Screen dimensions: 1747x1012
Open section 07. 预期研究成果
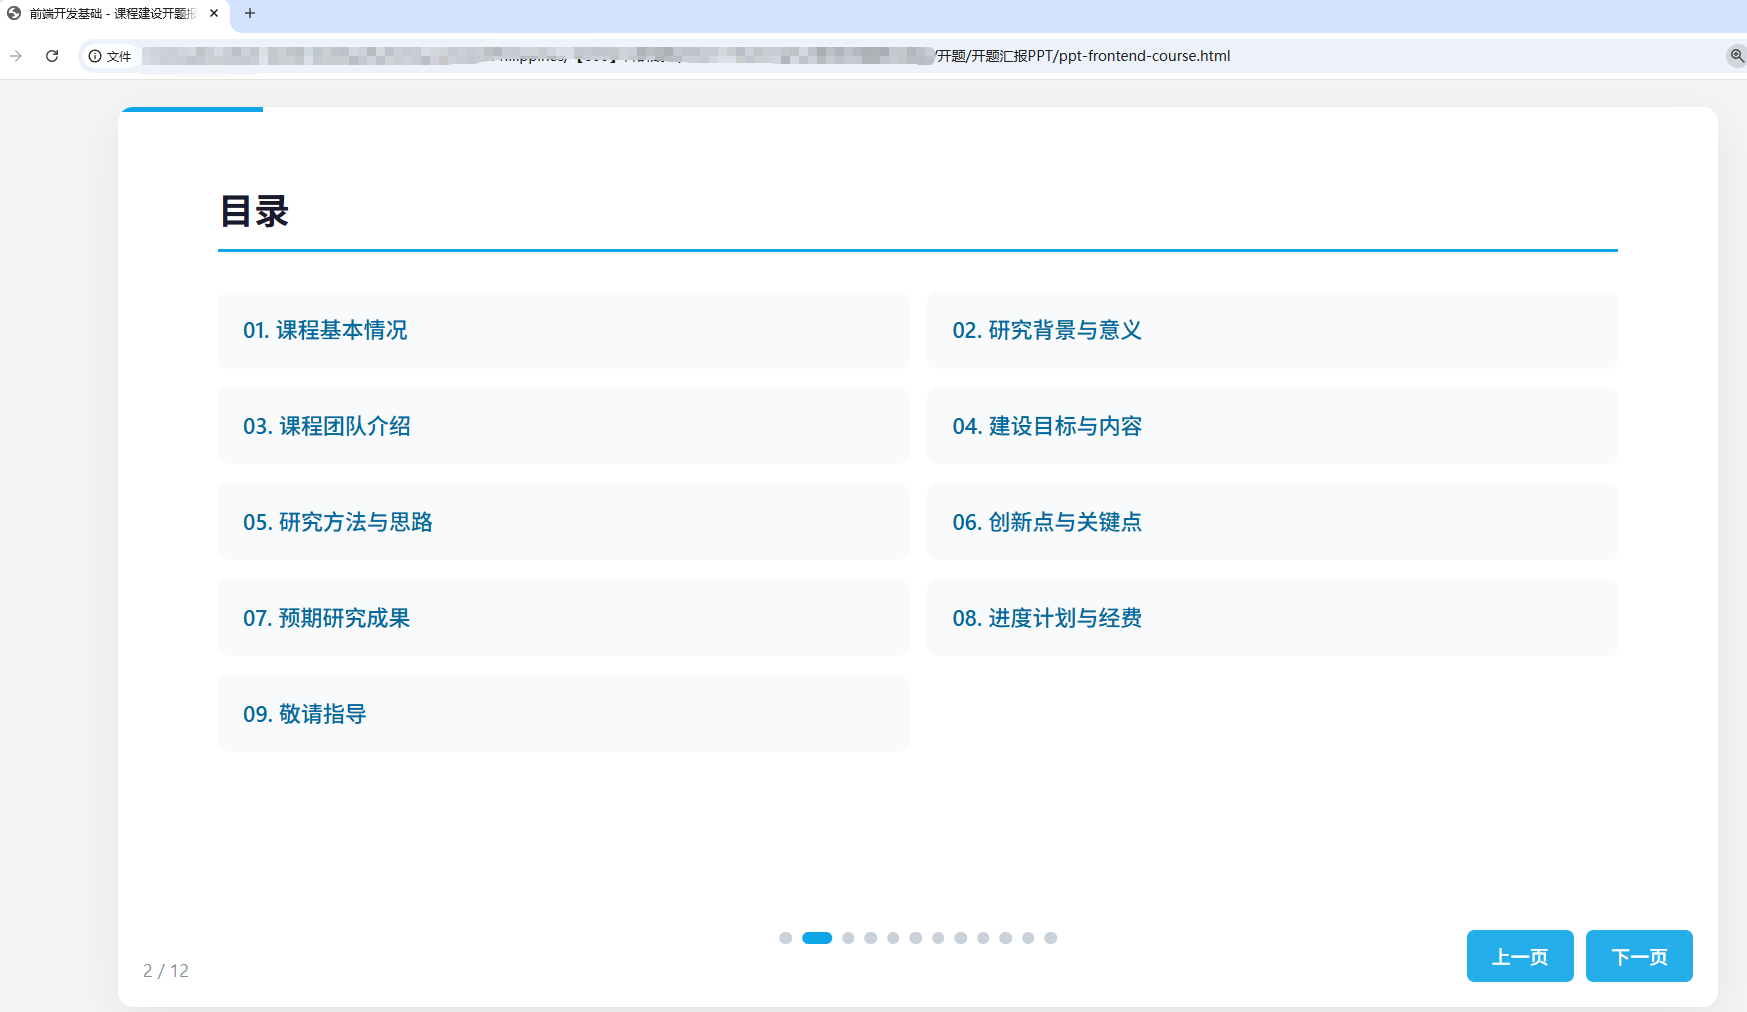coord(563,618)
